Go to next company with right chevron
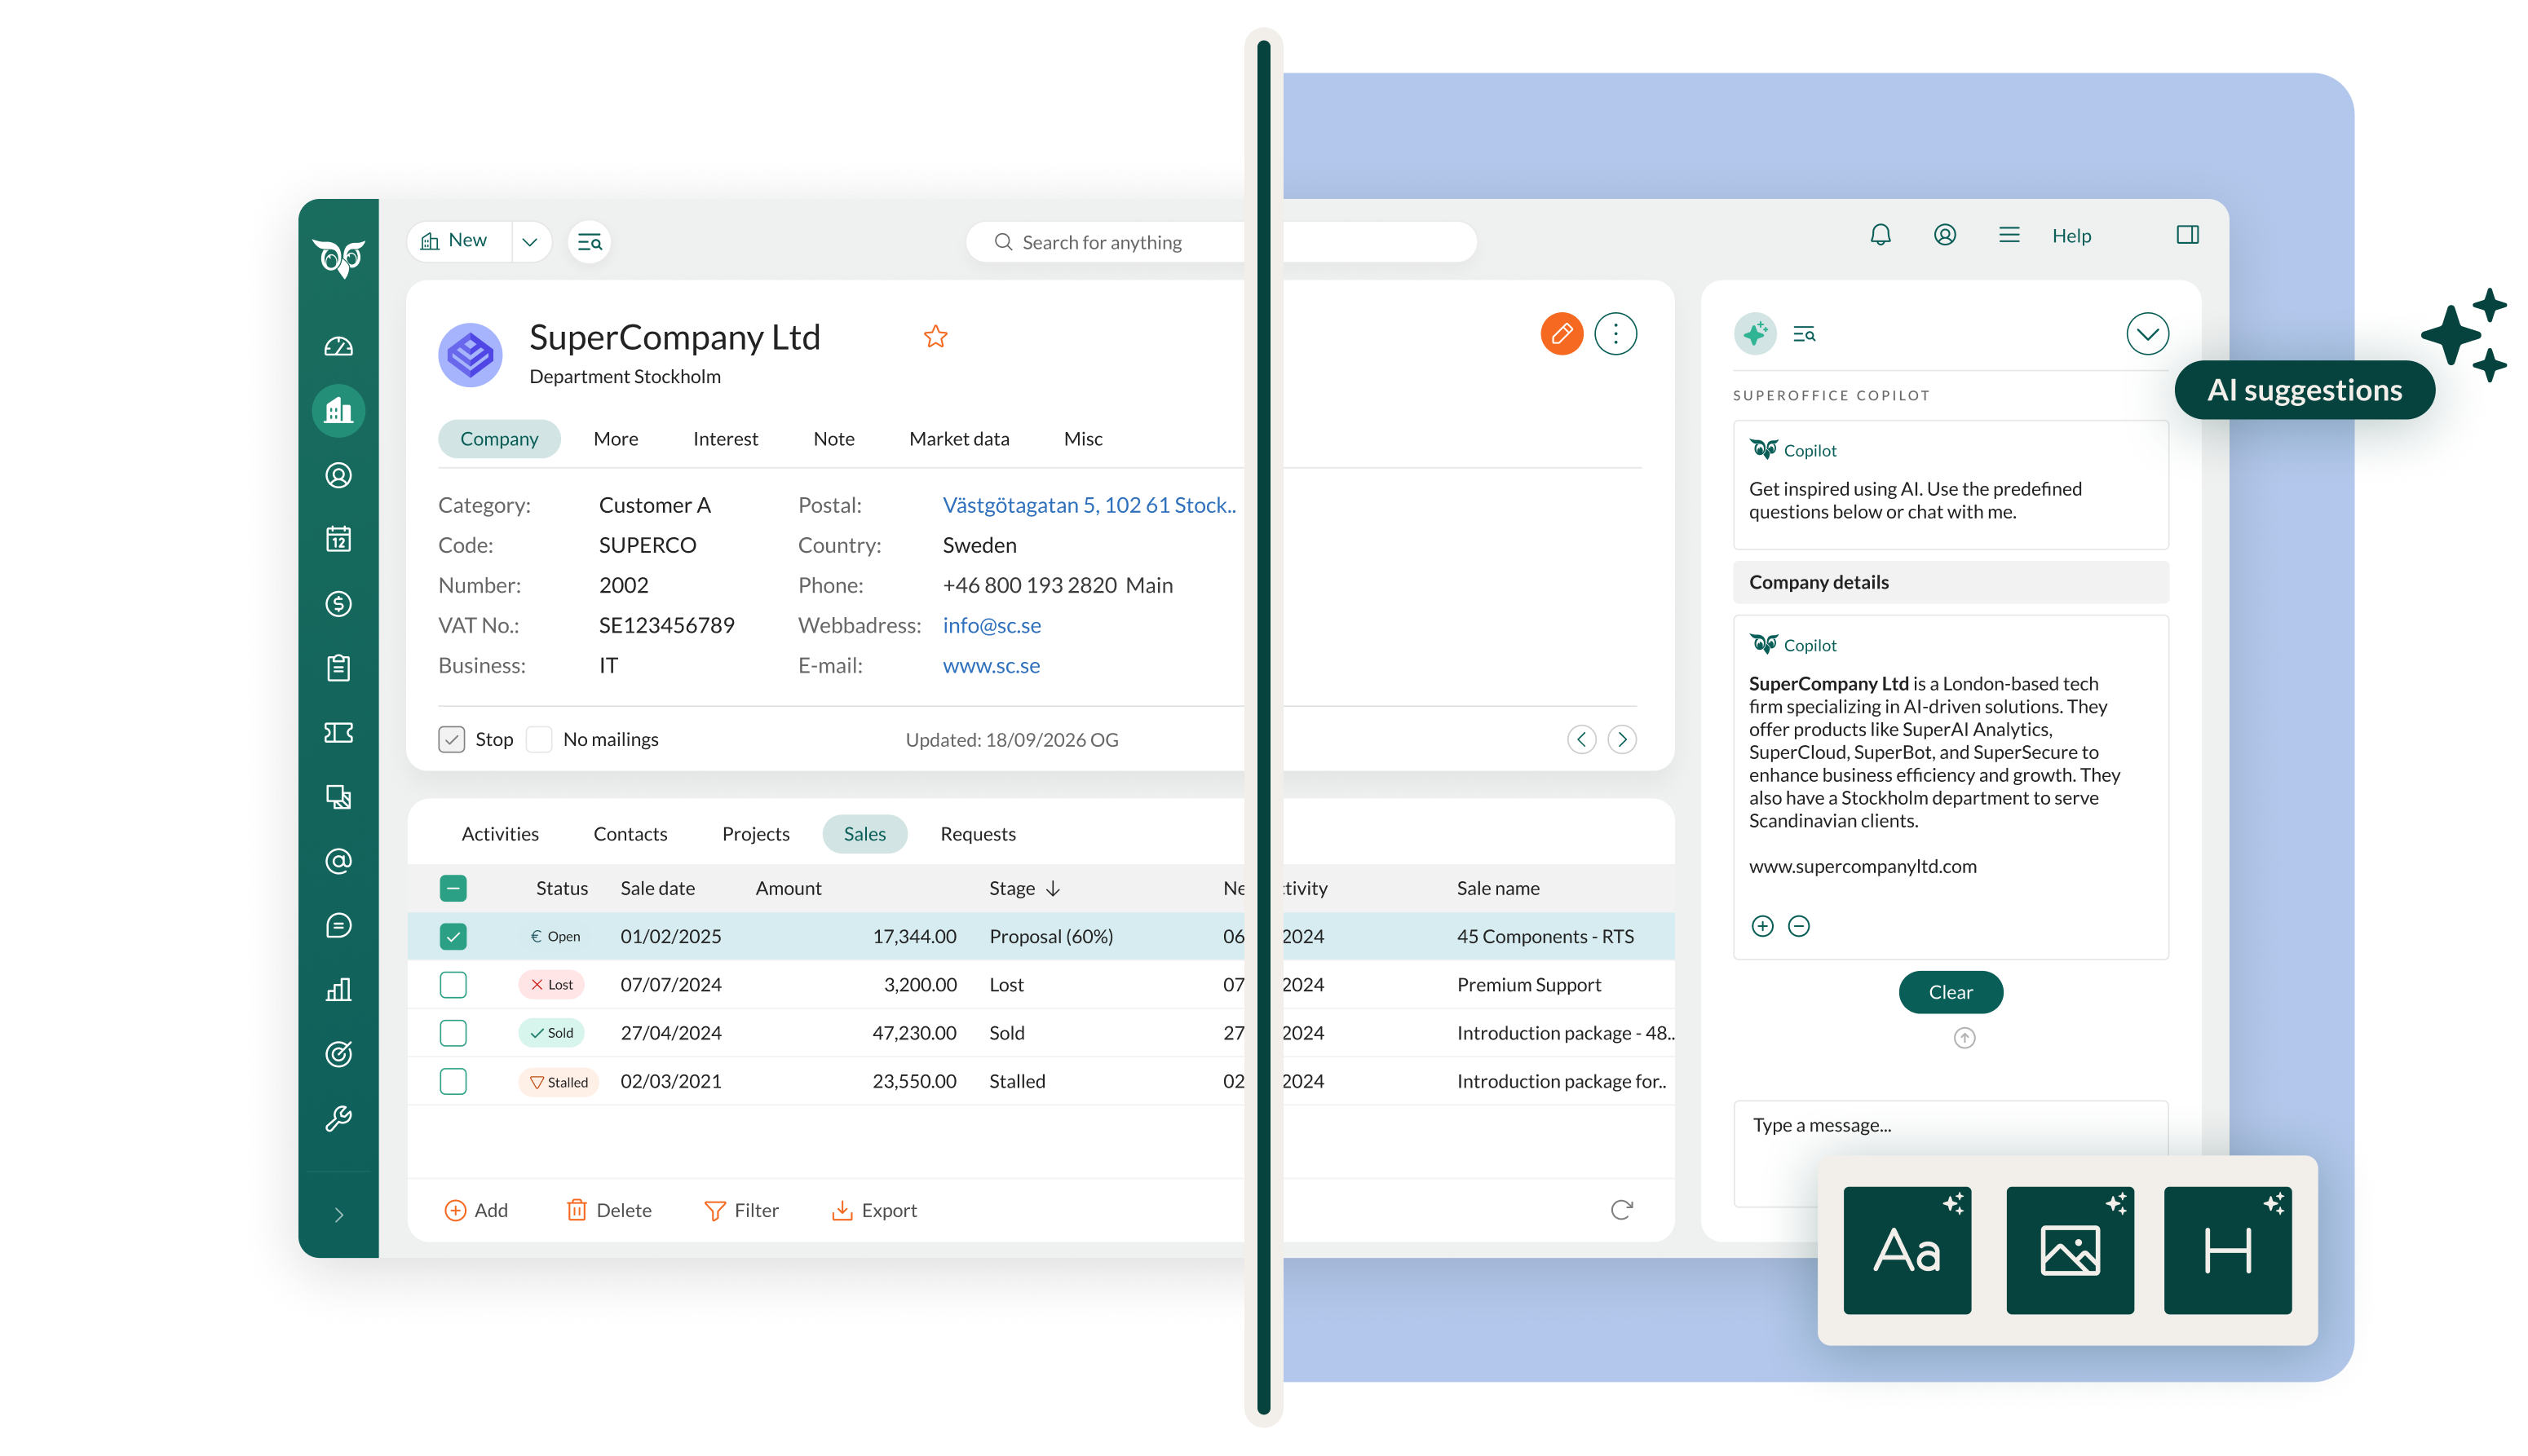This screenshot has height=1456, width=2528. 1621,739
